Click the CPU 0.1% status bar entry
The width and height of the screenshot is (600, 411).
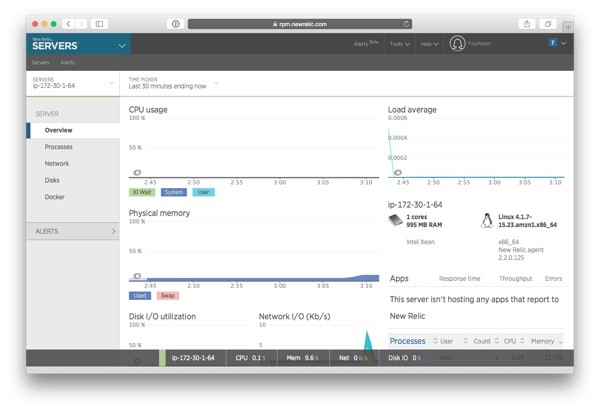point(251,358)
